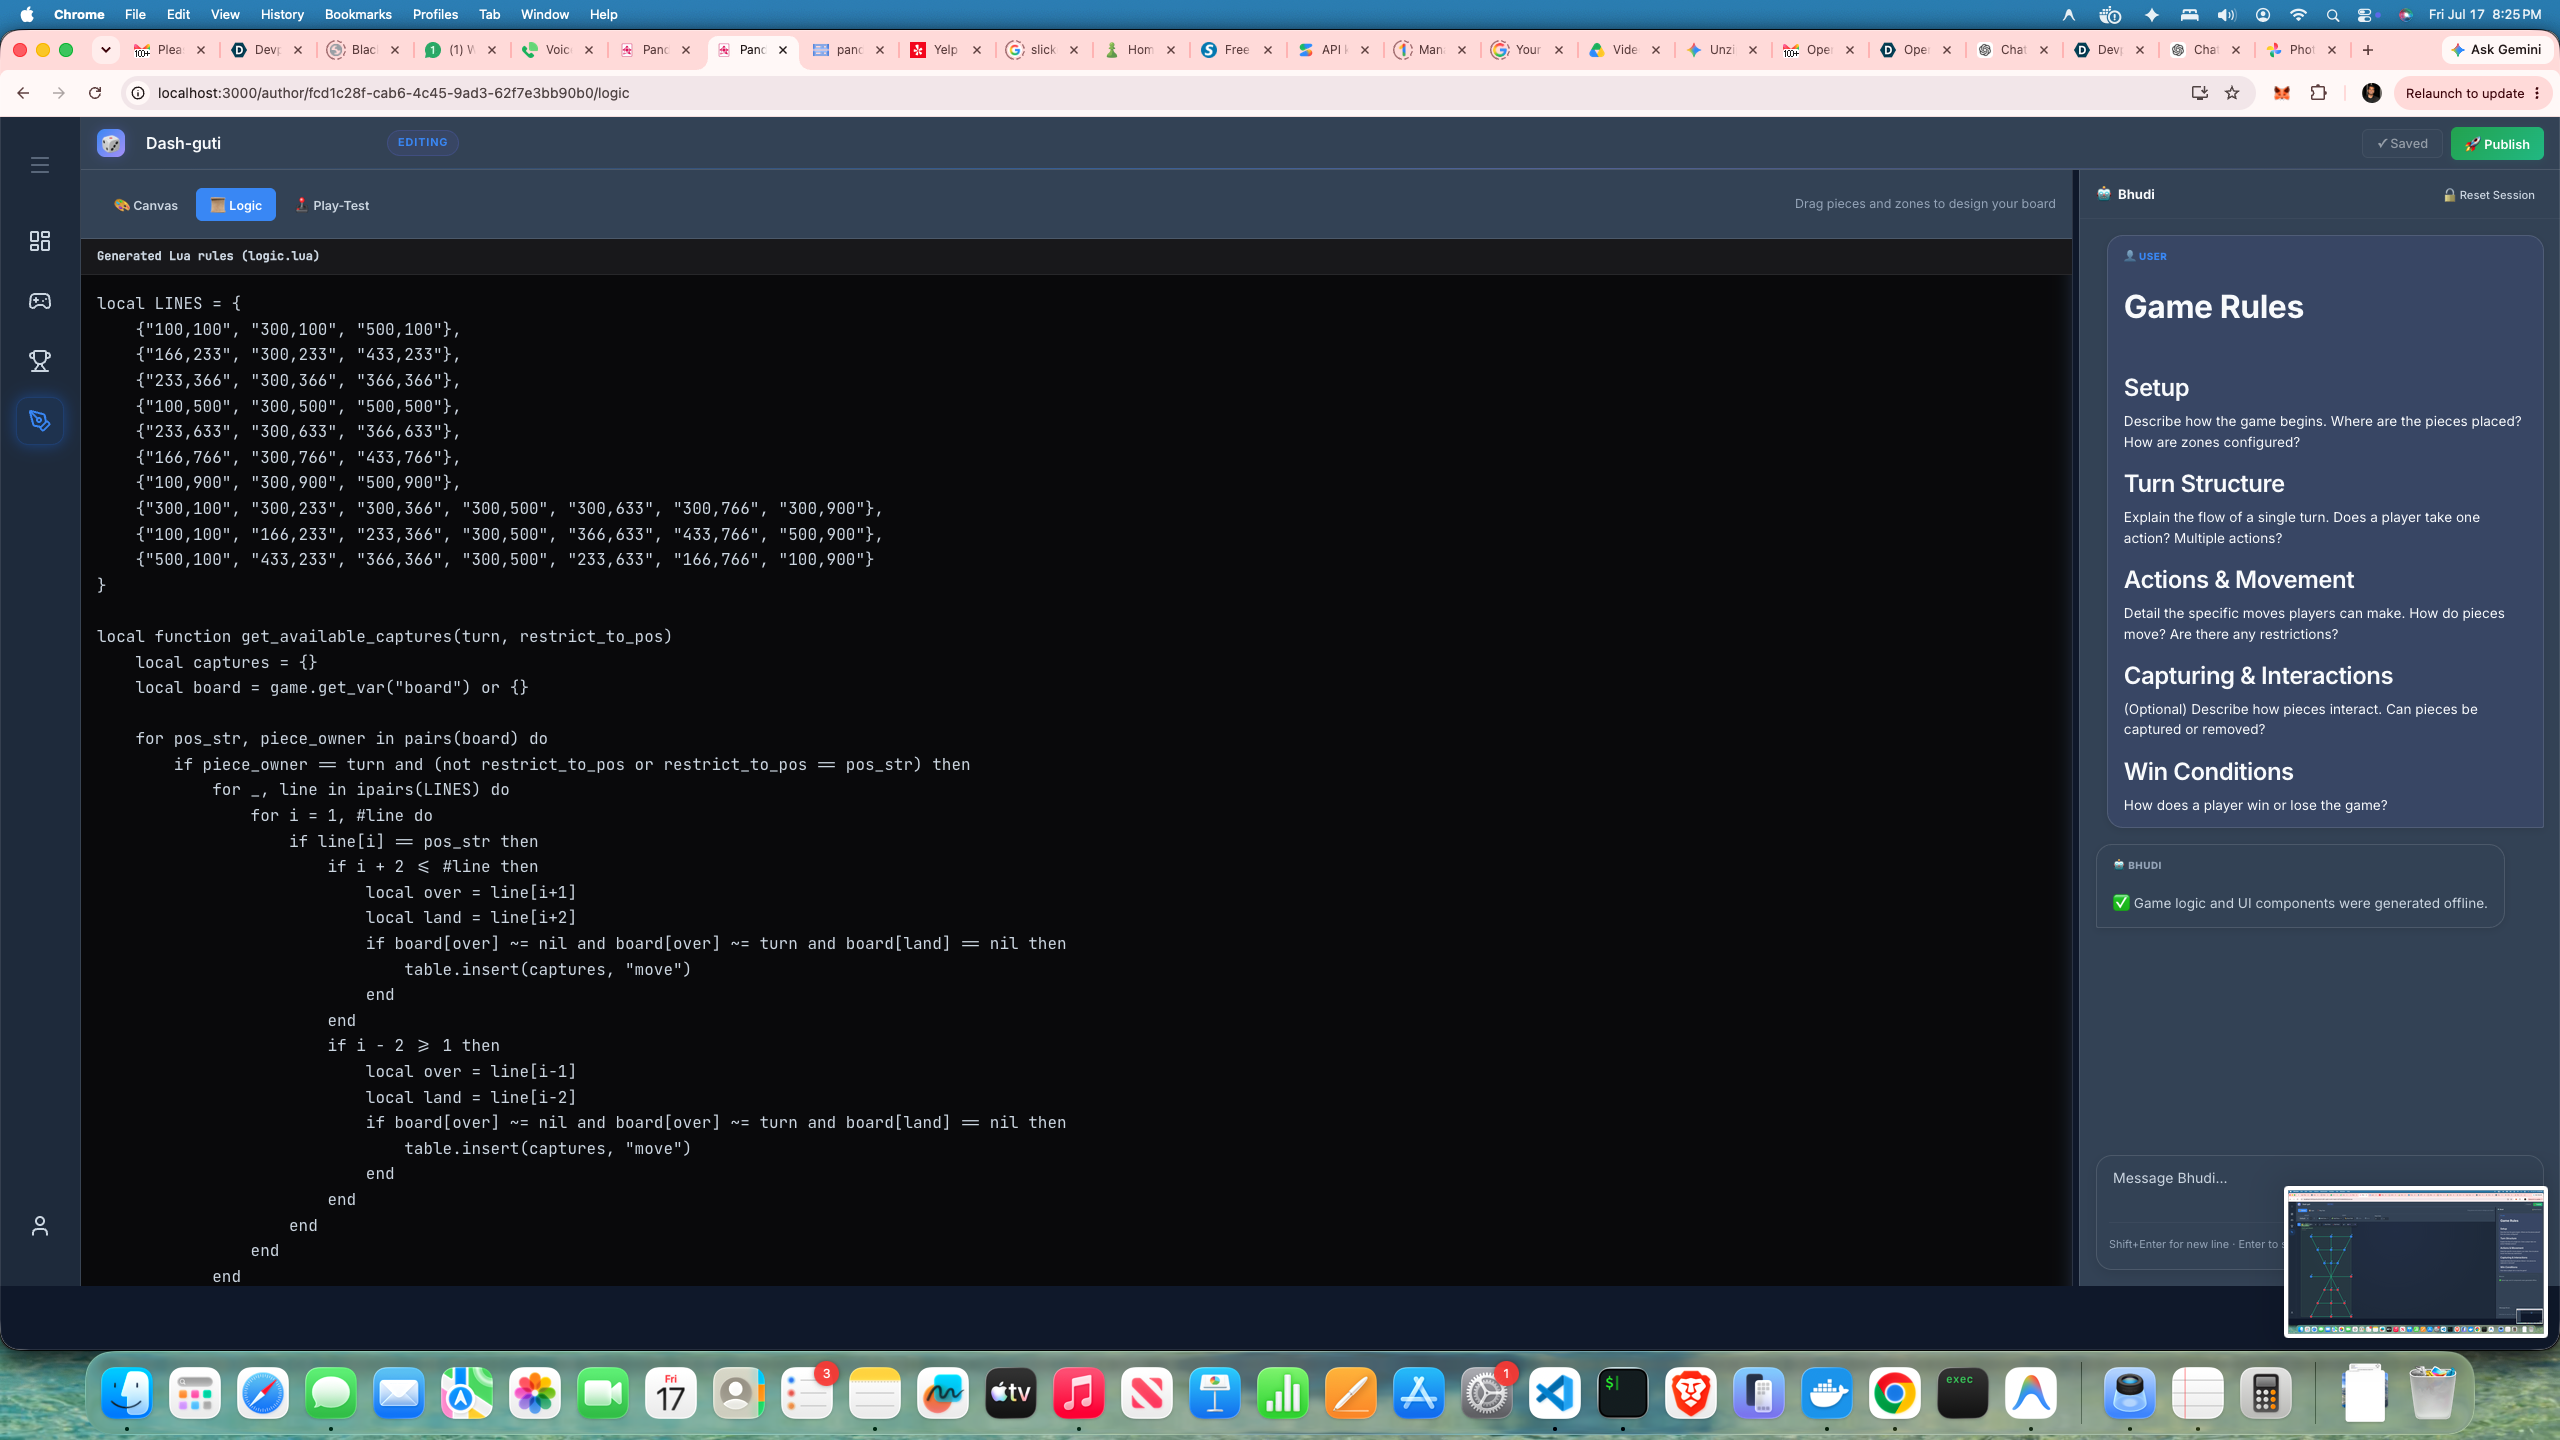Select the author pen tool sidebar icon

pos(39,421)
